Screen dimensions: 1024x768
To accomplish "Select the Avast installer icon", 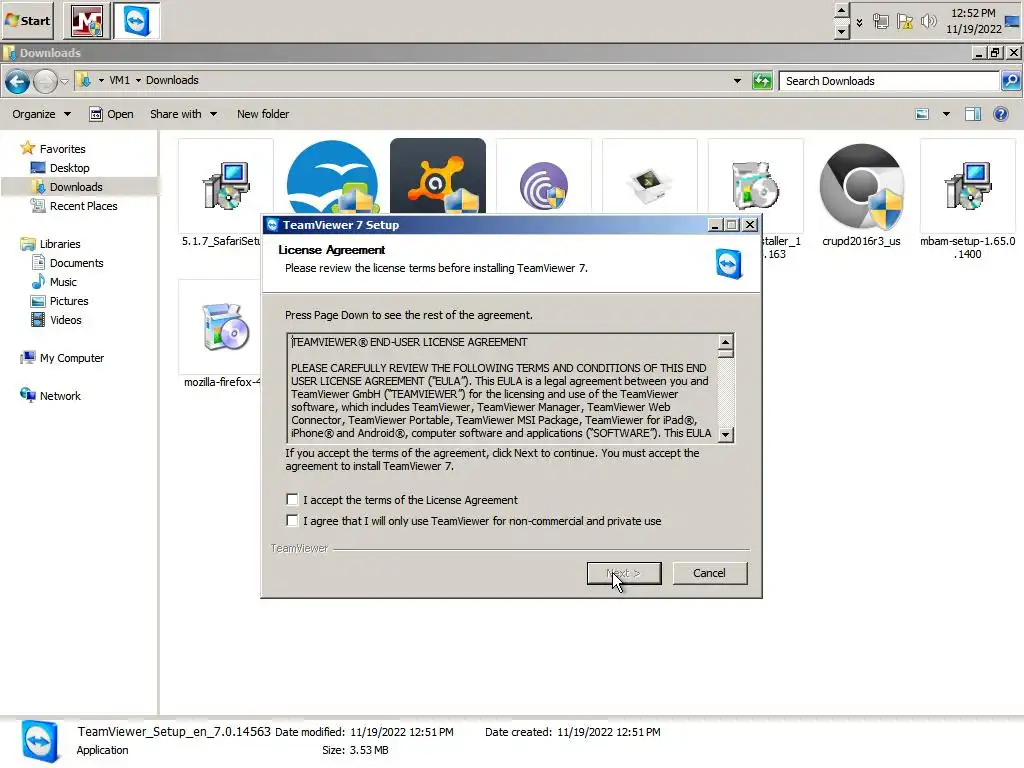I will tap(438, 176).
